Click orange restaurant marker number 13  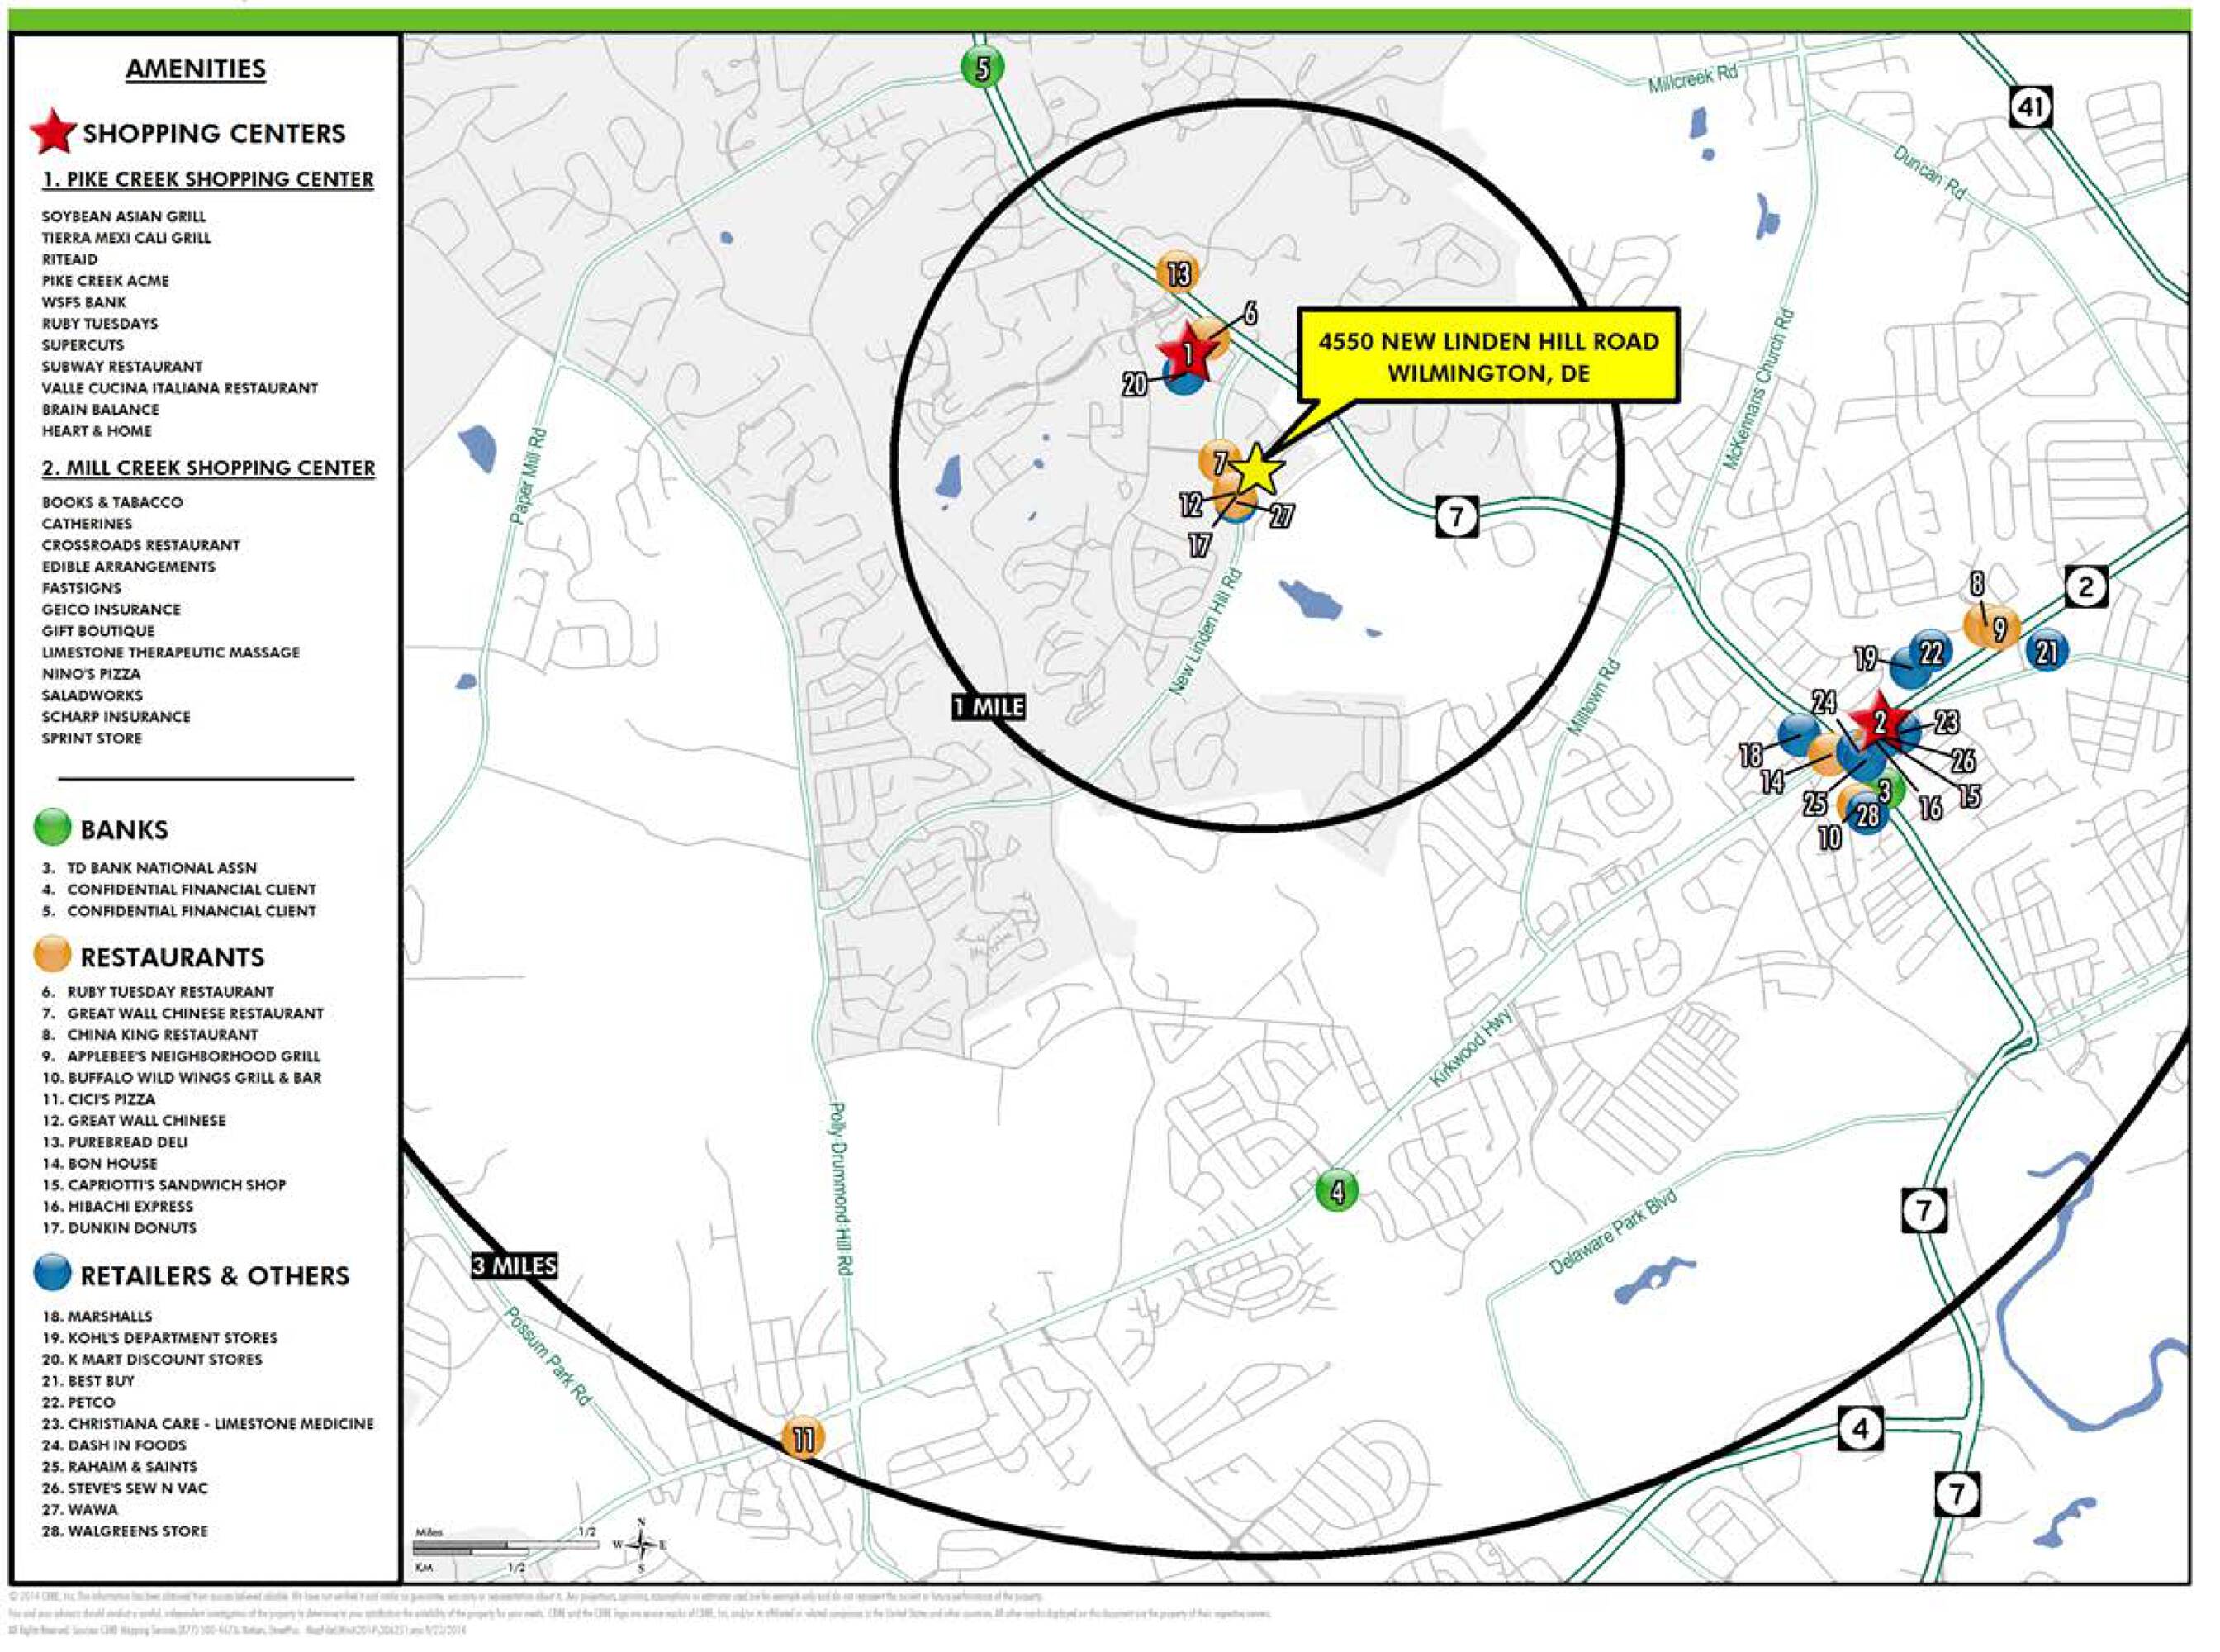click(1178, 273)
